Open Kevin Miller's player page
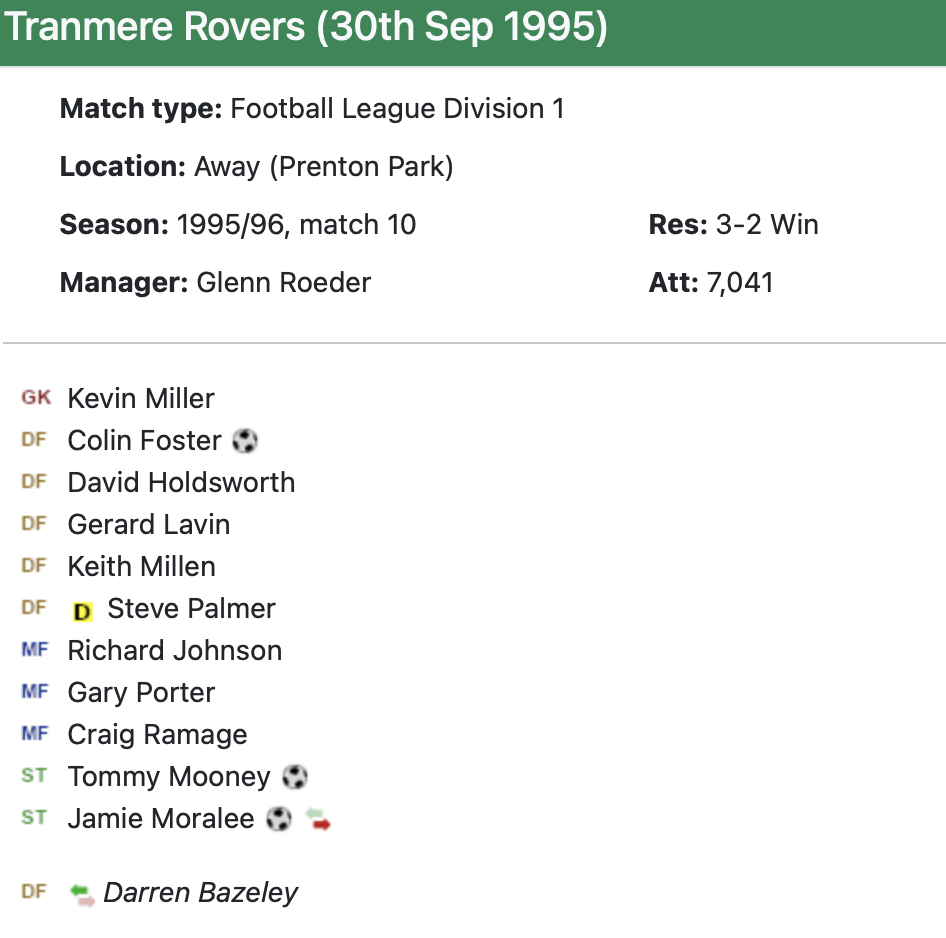This screenshot has width=946, height=938. tap(141, 399)
